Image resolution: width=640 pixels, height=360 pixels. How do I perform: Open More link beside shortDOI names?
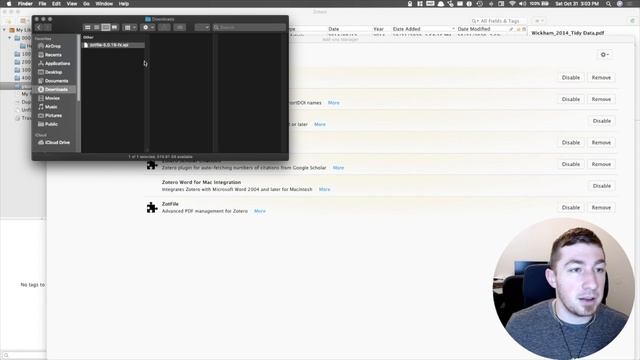pyautogui.click(x=333, y=103)
